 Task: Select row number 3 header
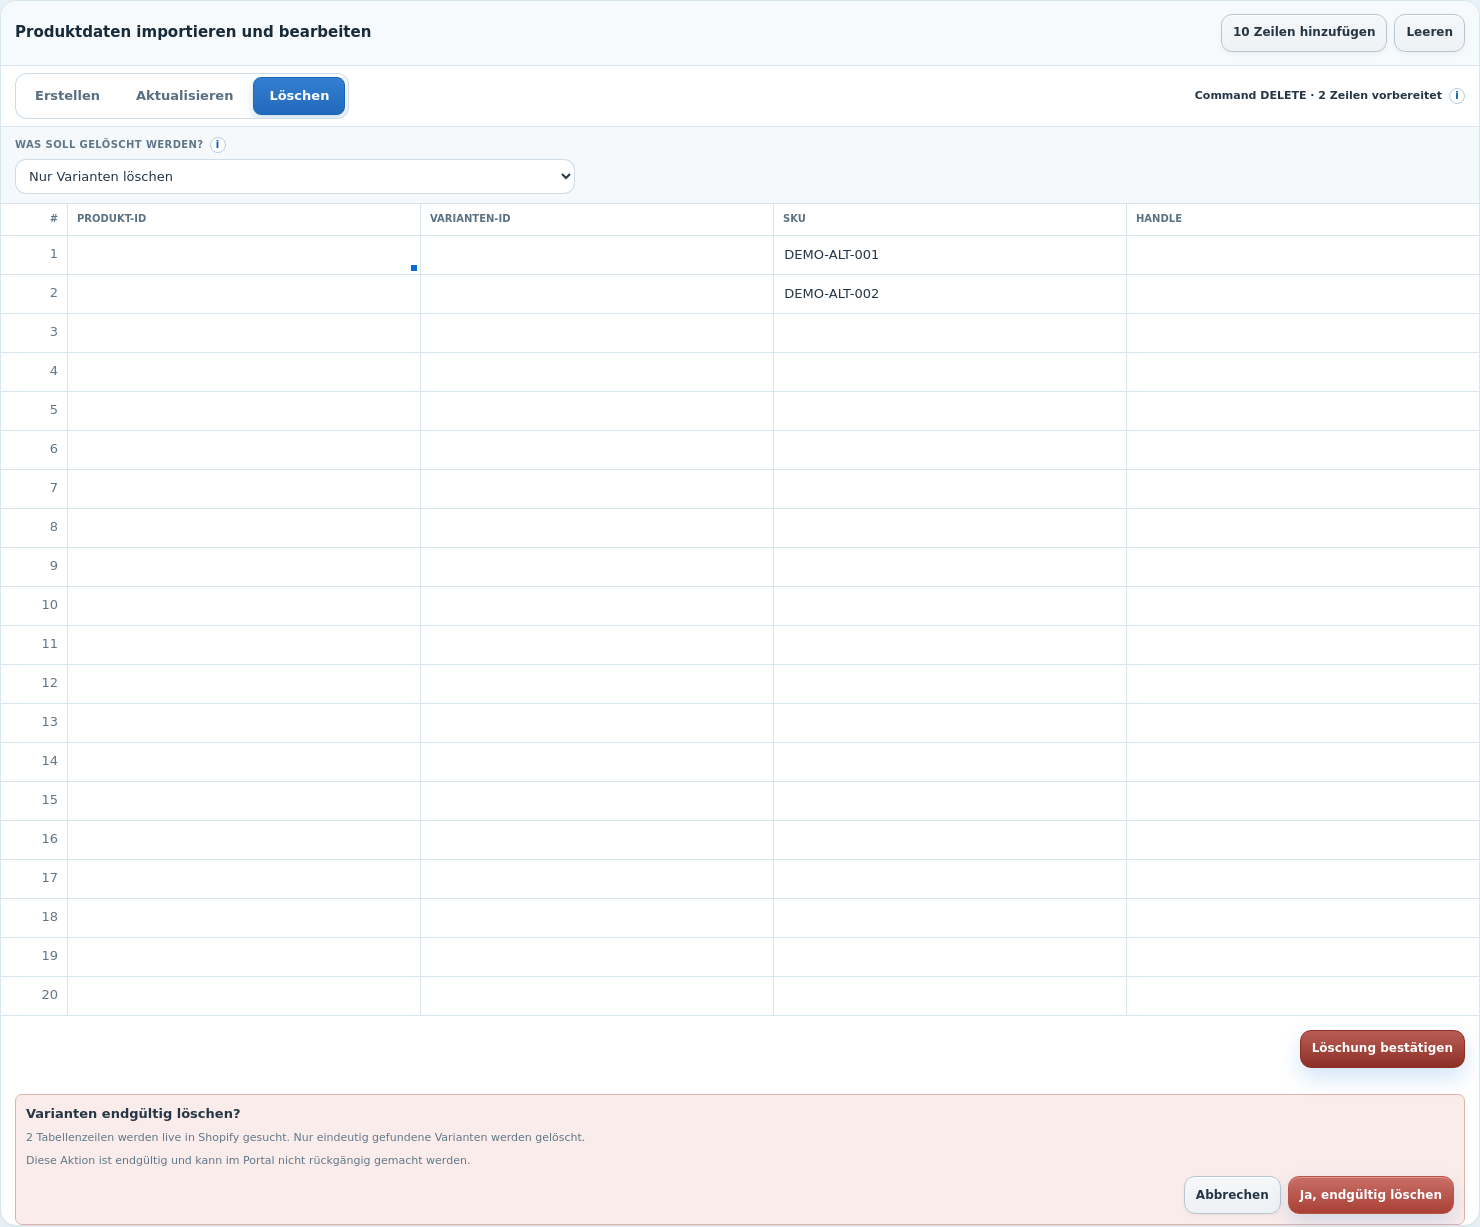point(34,333)
